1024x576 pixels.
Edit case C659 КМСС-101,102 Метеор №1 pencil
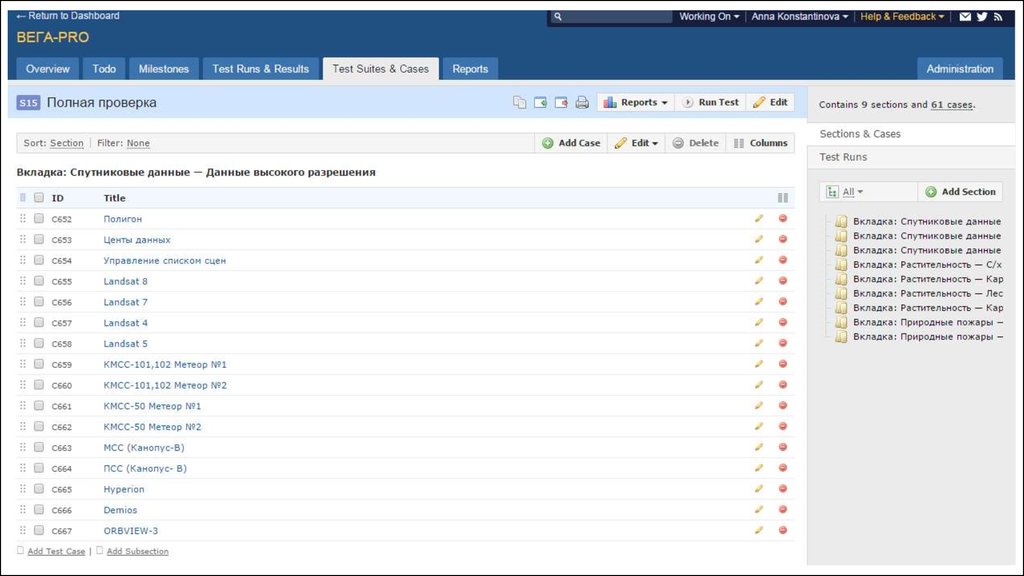click(759, 364)
